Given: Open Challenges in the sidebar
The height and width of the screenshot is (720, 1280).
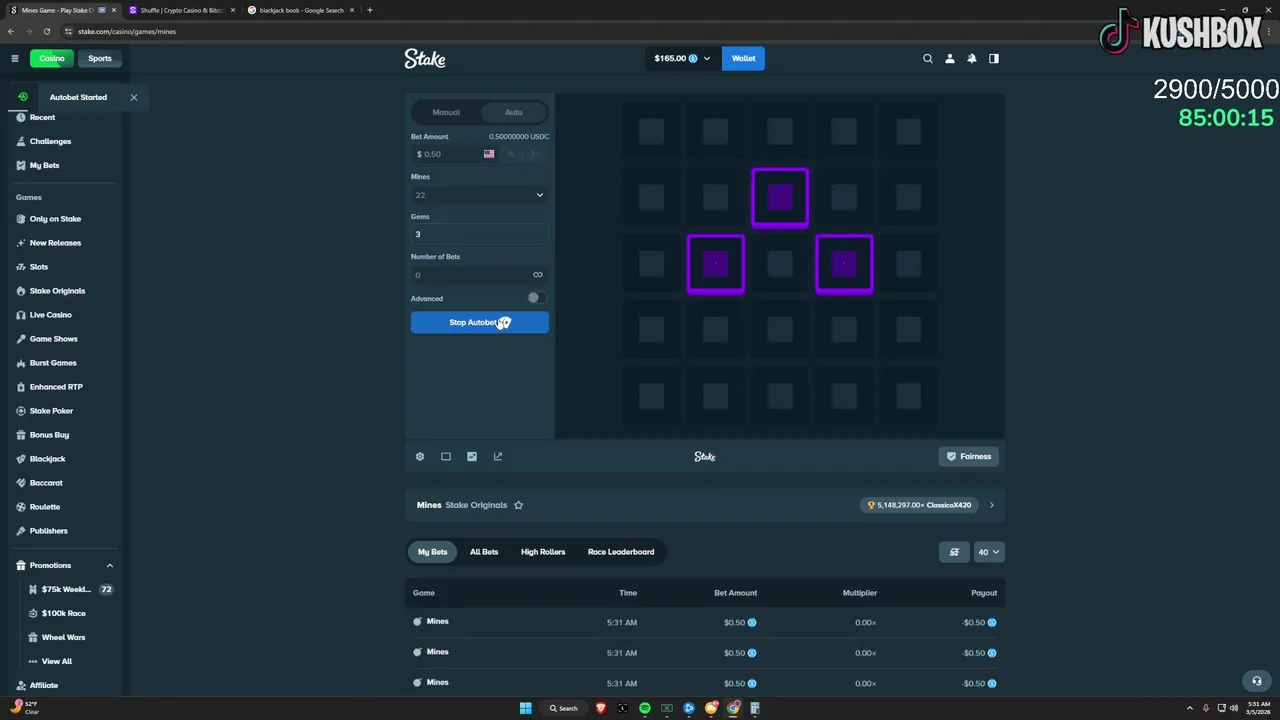Looking at the screenshot, I should click(50, 141).
